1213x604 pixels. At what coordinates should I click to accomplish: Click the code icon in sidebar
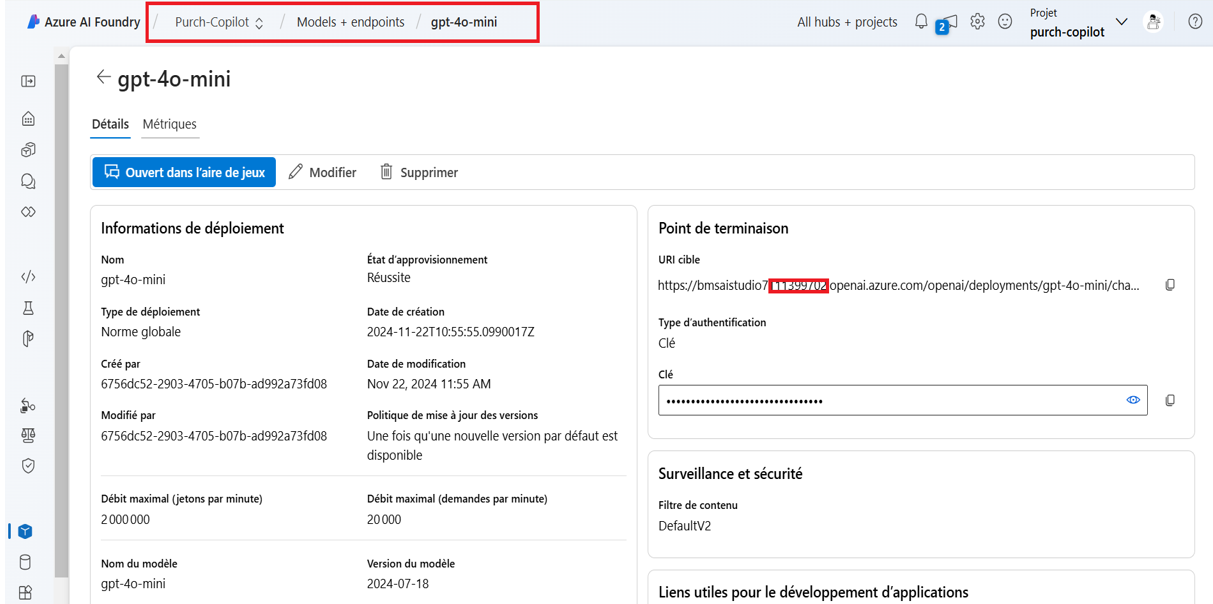click(x=28, y=277)
